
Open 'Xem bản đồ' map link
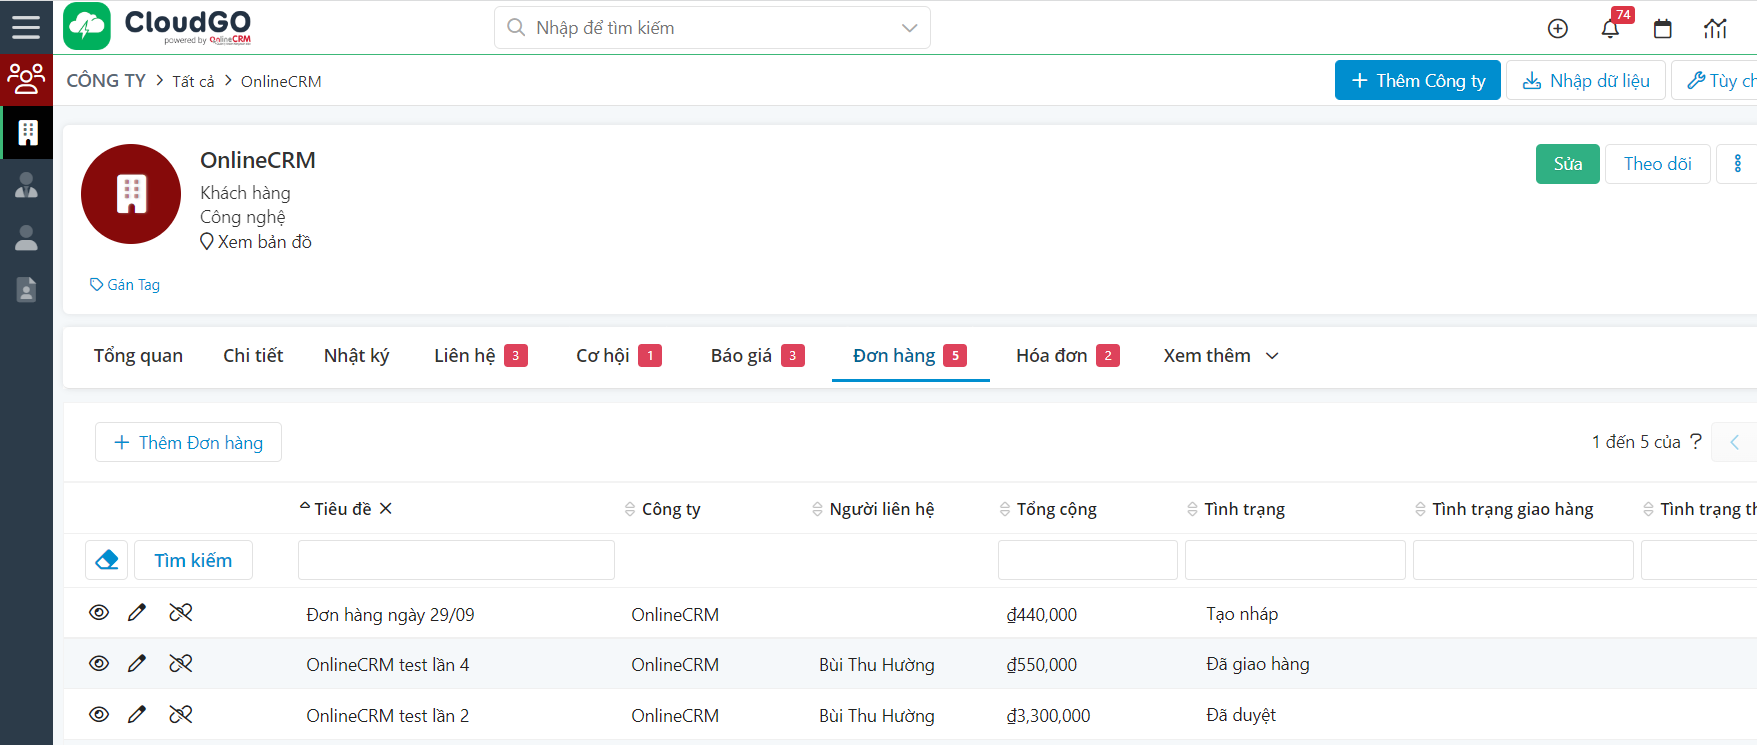(x=256, y=242)
